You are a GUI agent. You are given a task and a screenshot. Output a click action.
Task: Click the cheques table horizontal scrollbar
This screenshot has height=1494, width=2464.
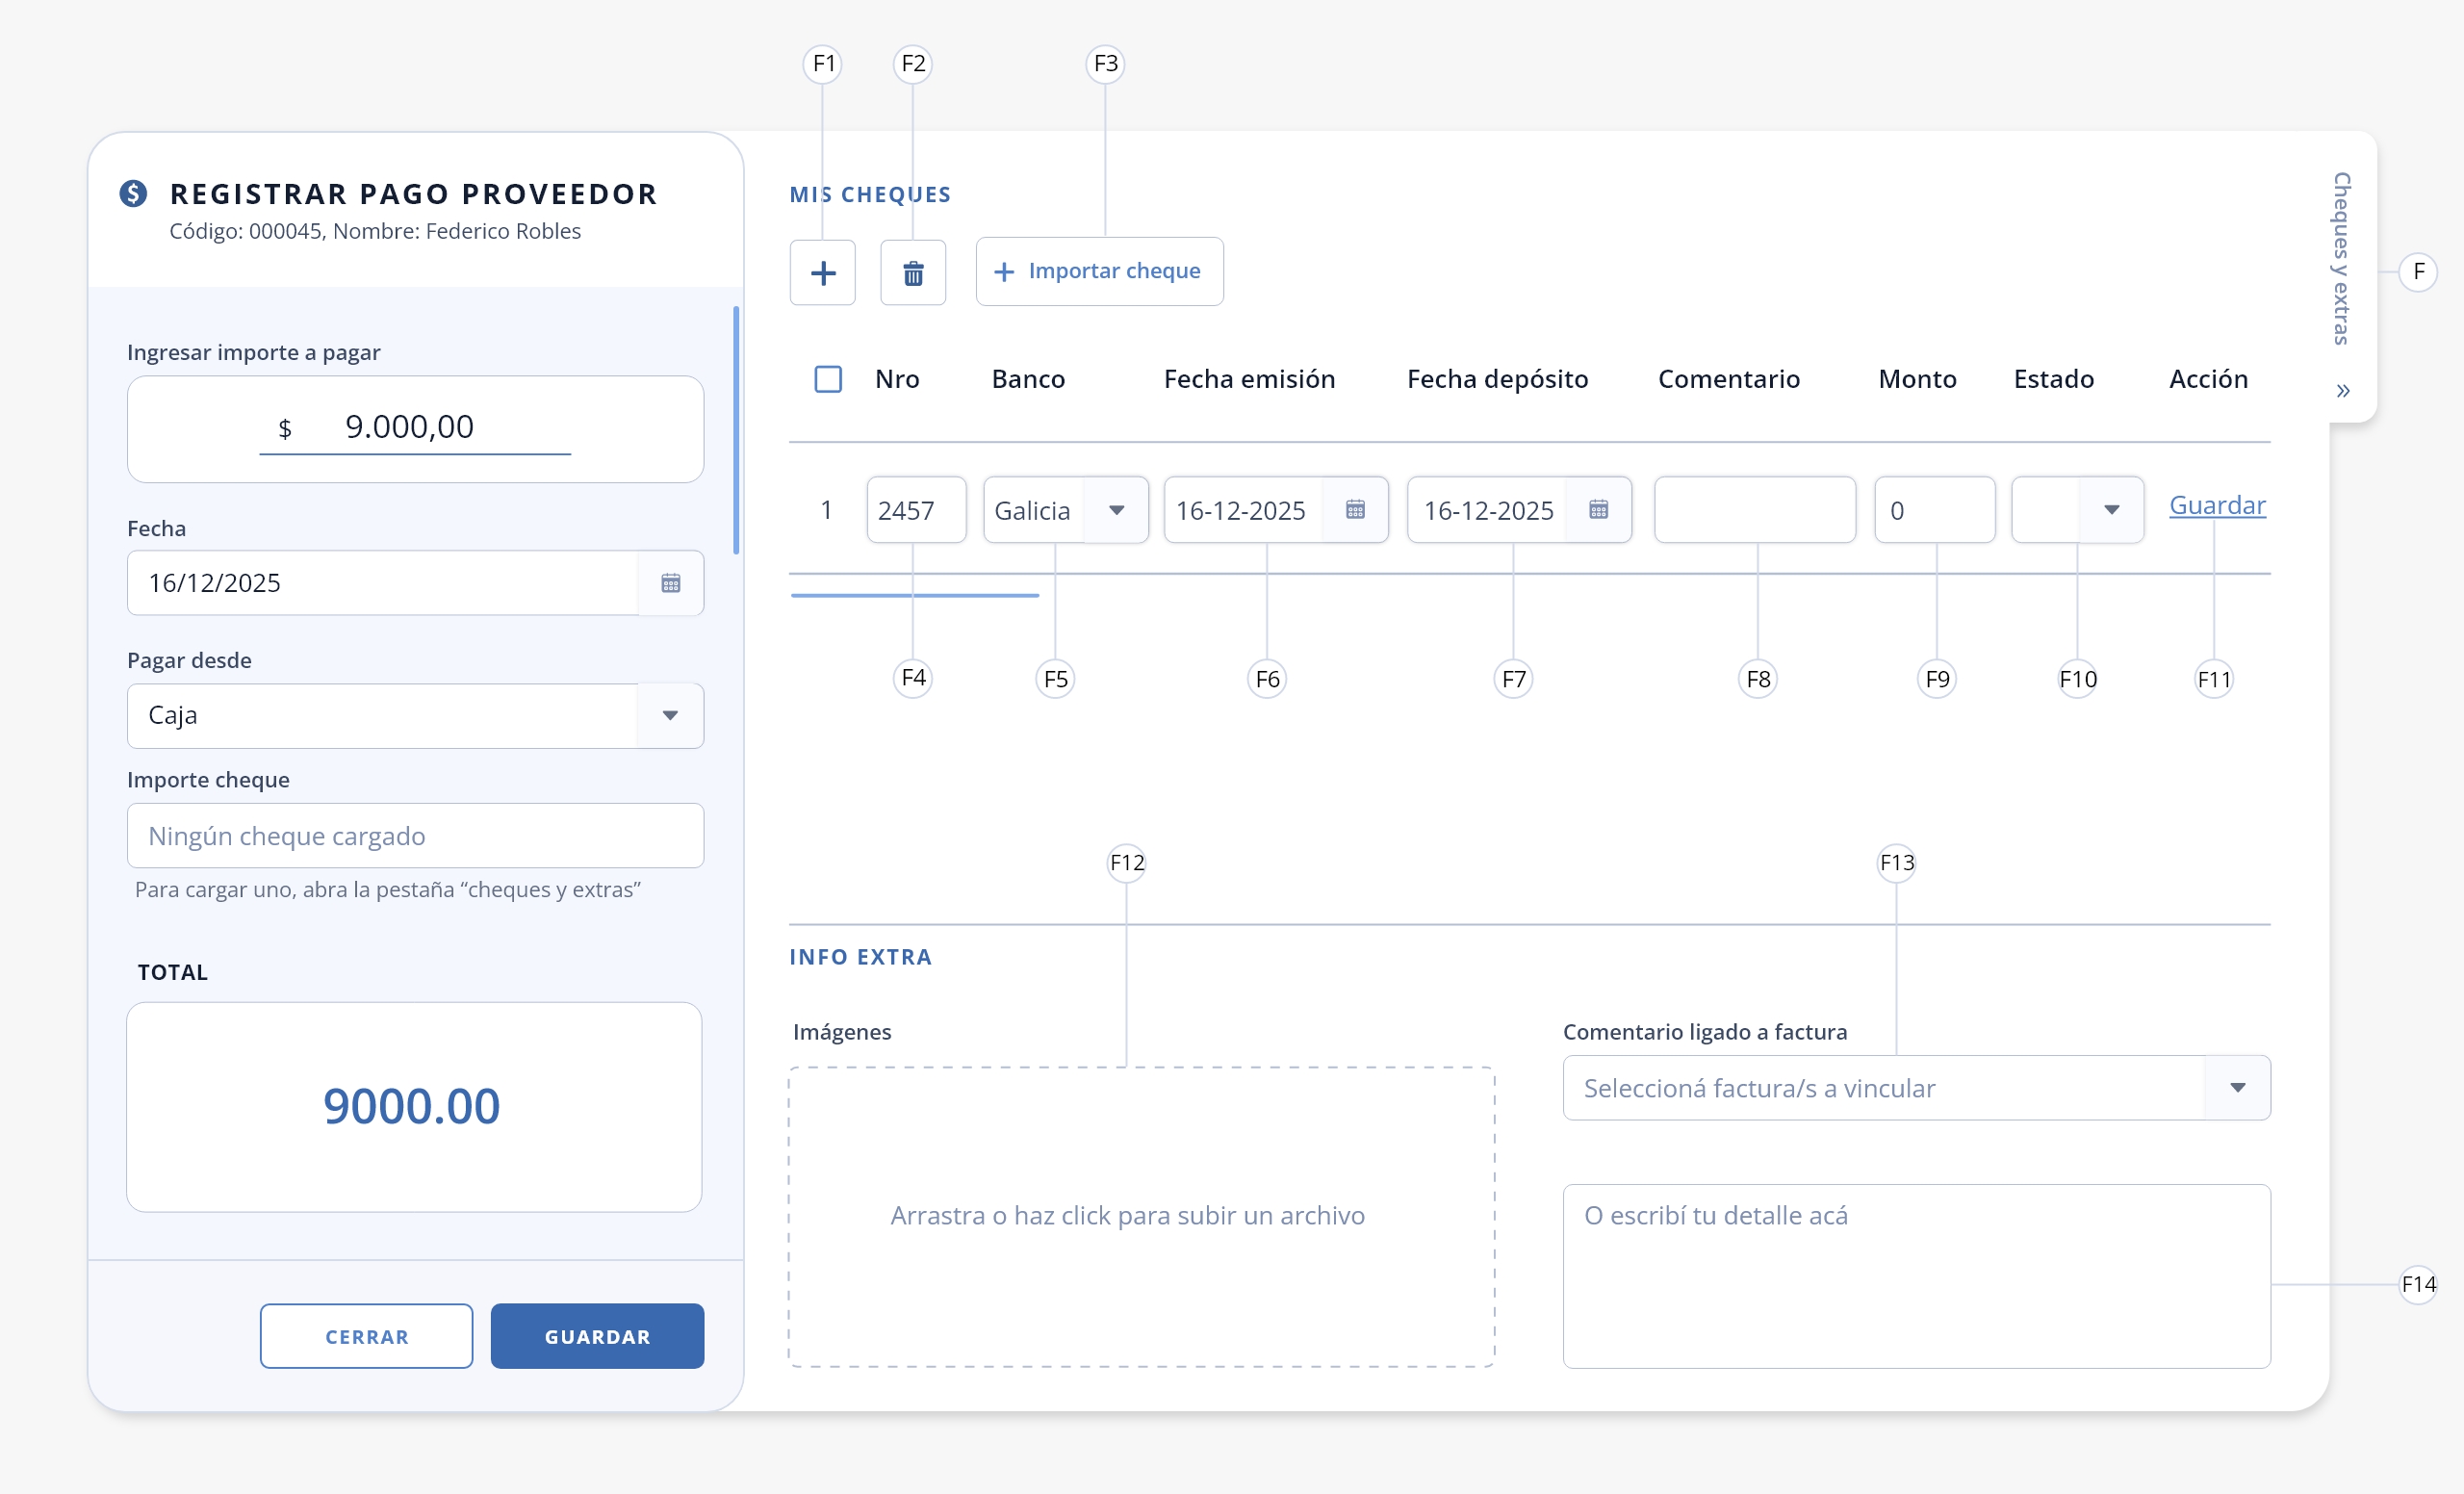coord(915,595)
